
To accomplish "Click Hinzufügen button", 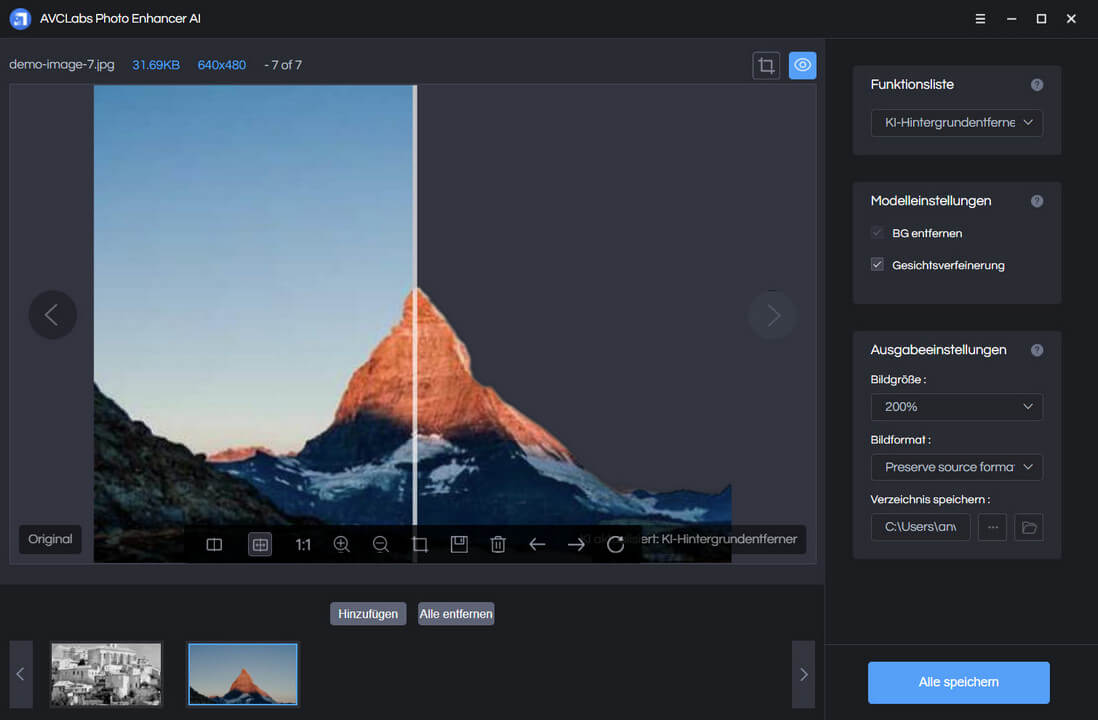I will 368,614.
